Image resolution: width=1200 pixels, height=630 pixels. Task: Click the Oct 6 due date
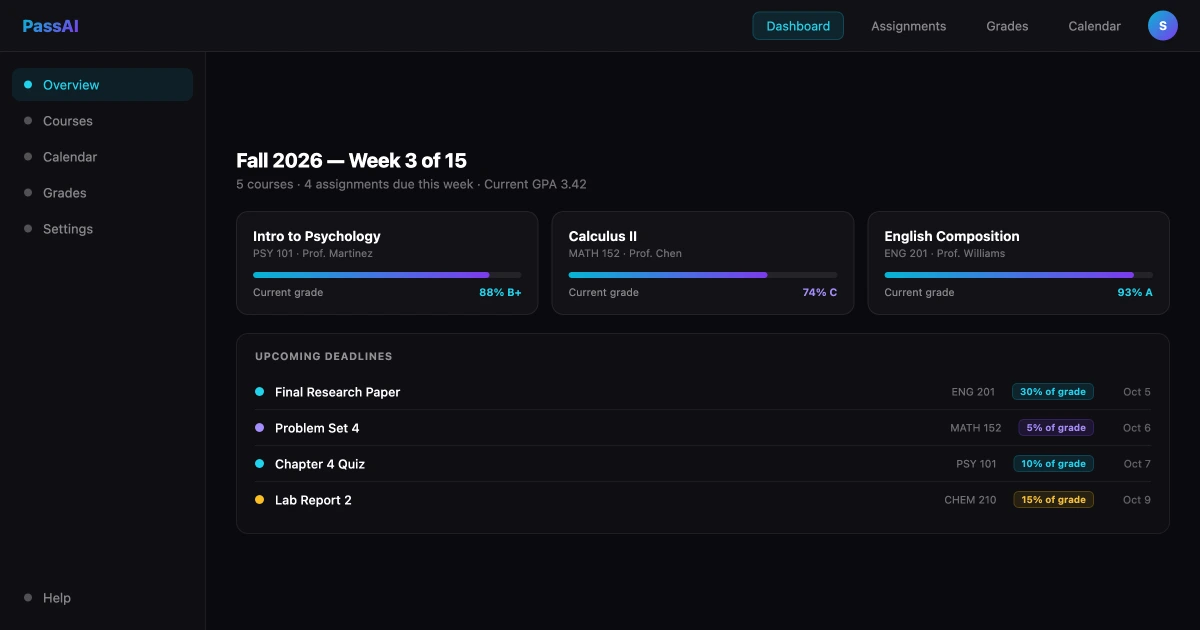(1137, 428)
